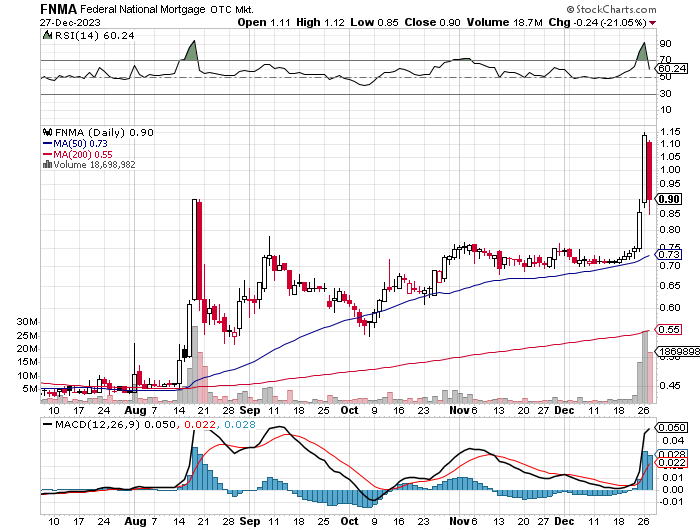Click the tallest gray volume bar in December
The image size is (700, 530).
pos(645,367)
